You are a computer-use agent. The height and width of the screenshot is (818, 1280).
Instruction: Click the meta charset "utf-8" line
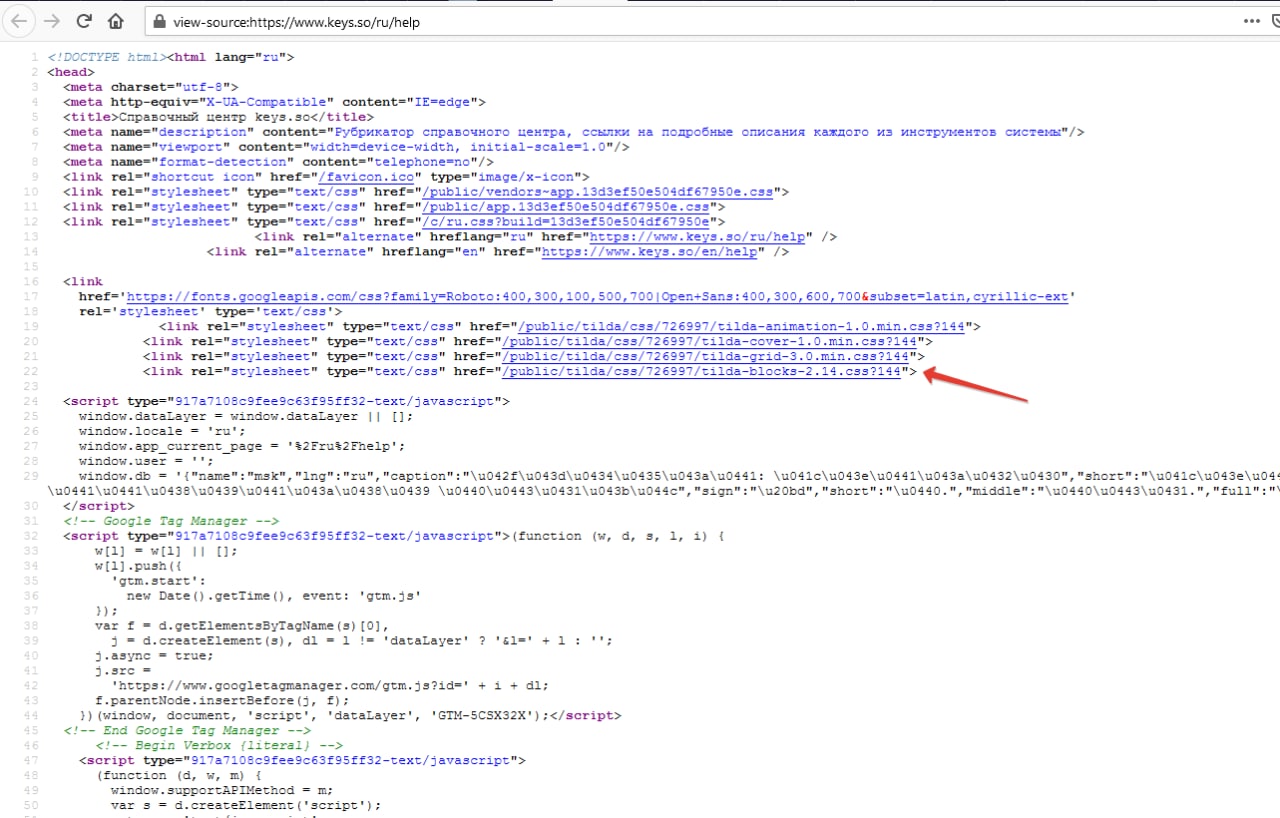tap(150, 87)
